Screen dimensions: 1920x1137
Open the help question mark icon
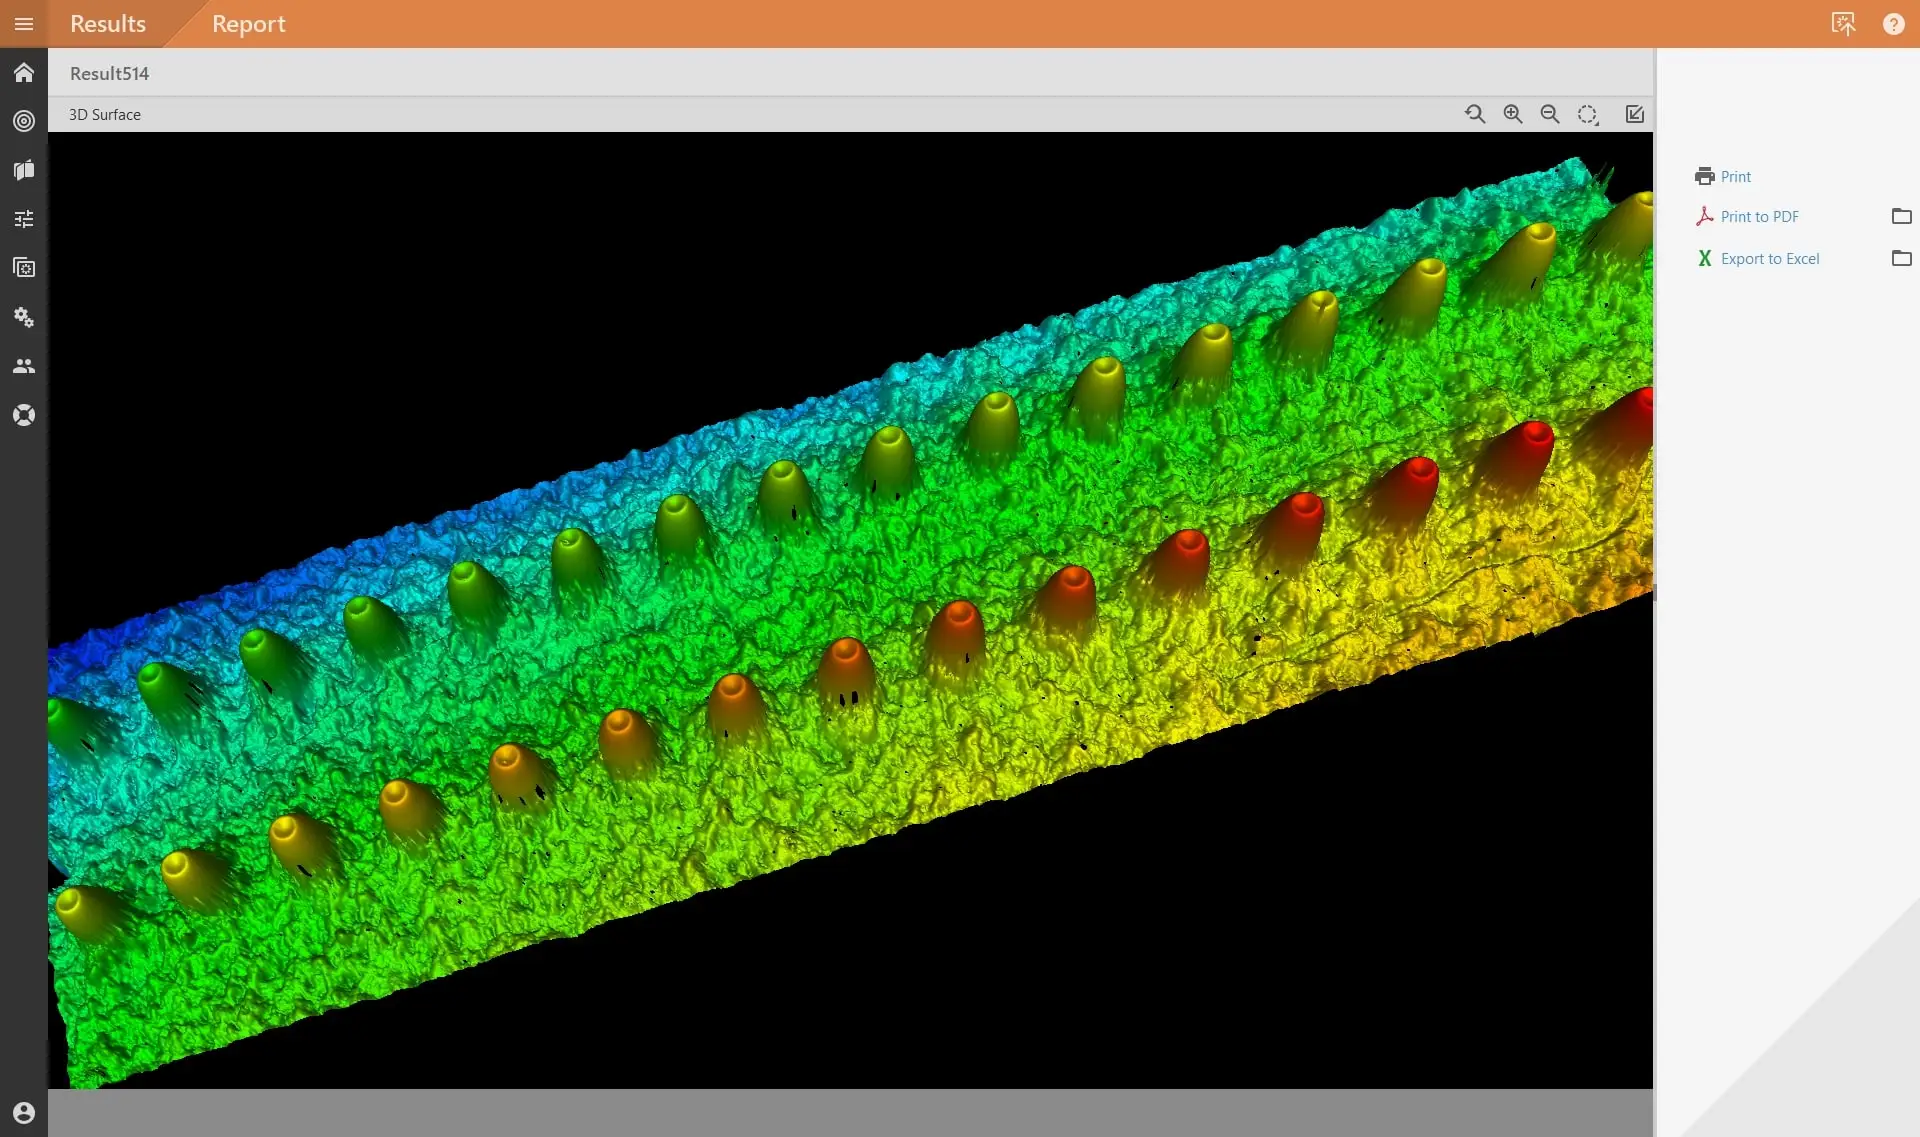point(1895,23)
